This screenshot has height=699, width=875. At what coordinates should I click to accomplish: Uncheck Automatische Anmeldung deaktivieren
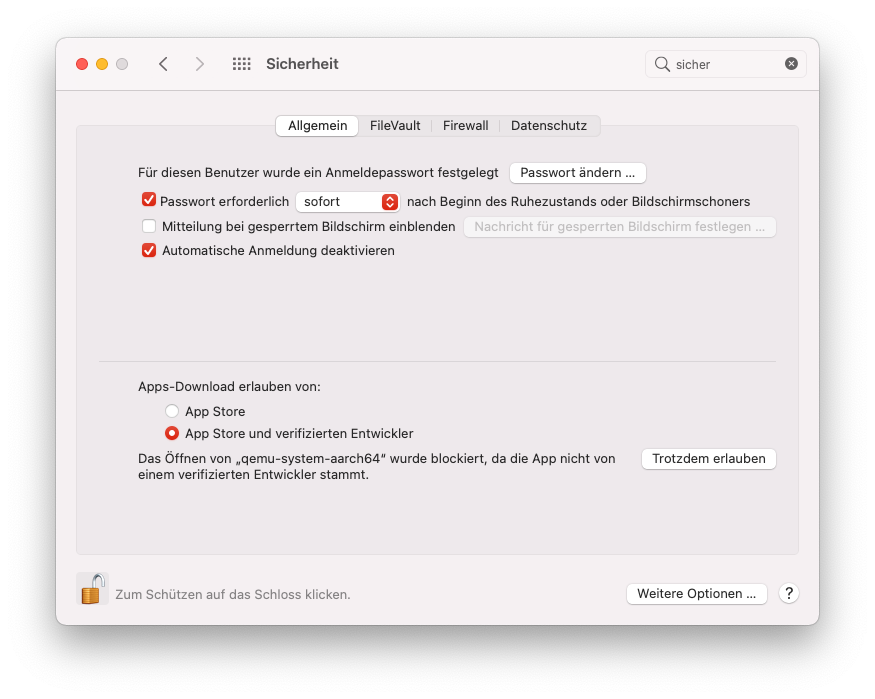point(149,250)
